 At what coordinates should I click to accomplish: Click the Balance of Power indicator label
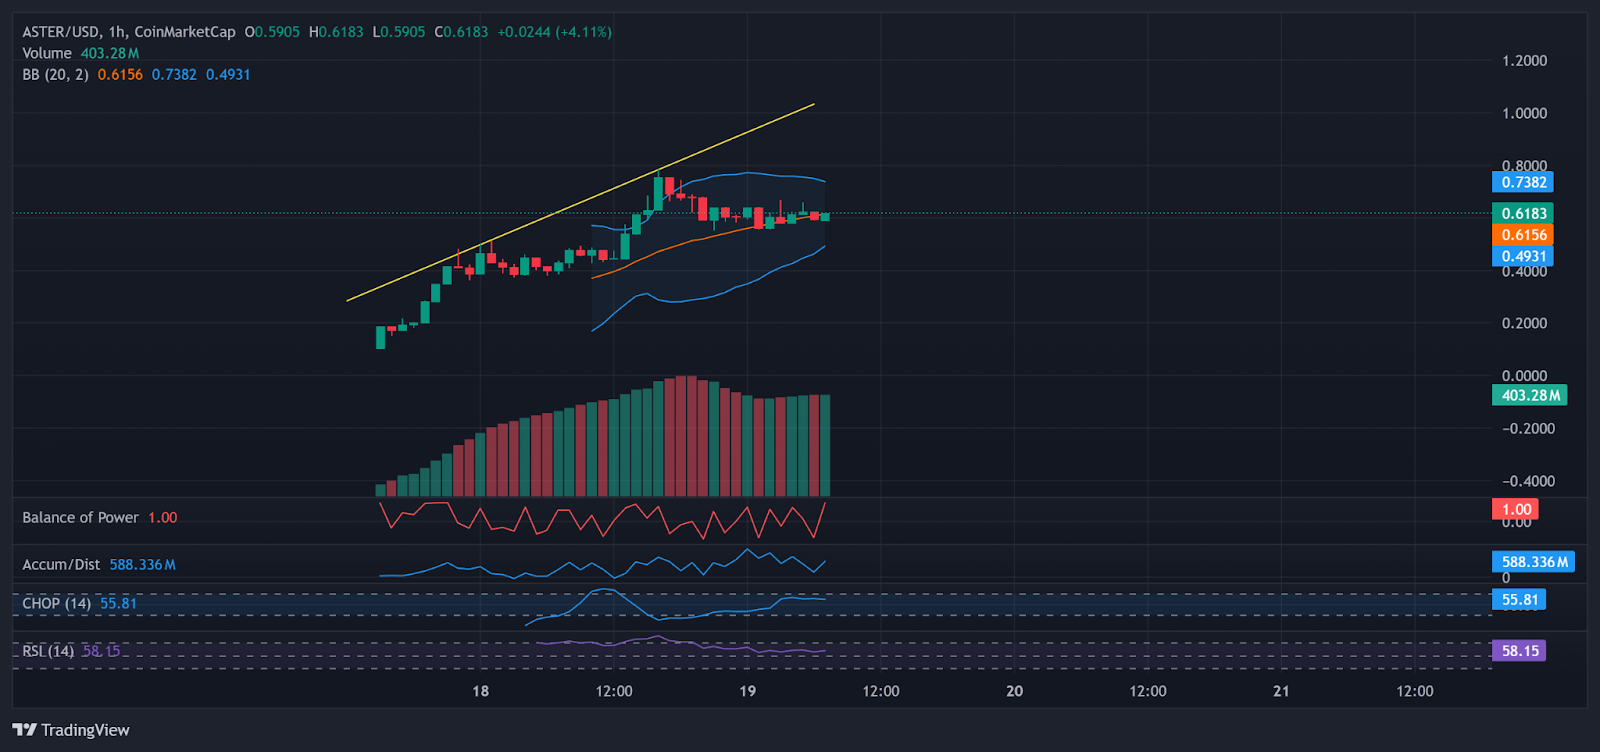pos(80,517)
